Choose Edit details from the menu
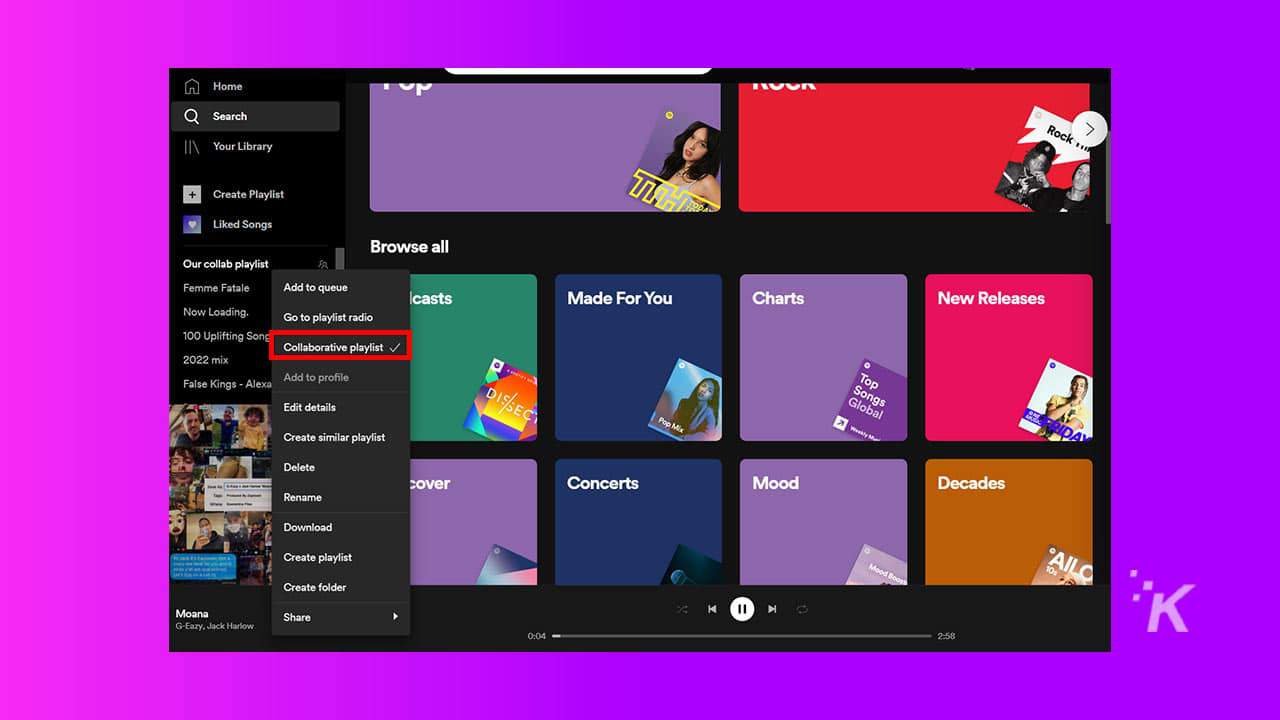 (309, 407)
